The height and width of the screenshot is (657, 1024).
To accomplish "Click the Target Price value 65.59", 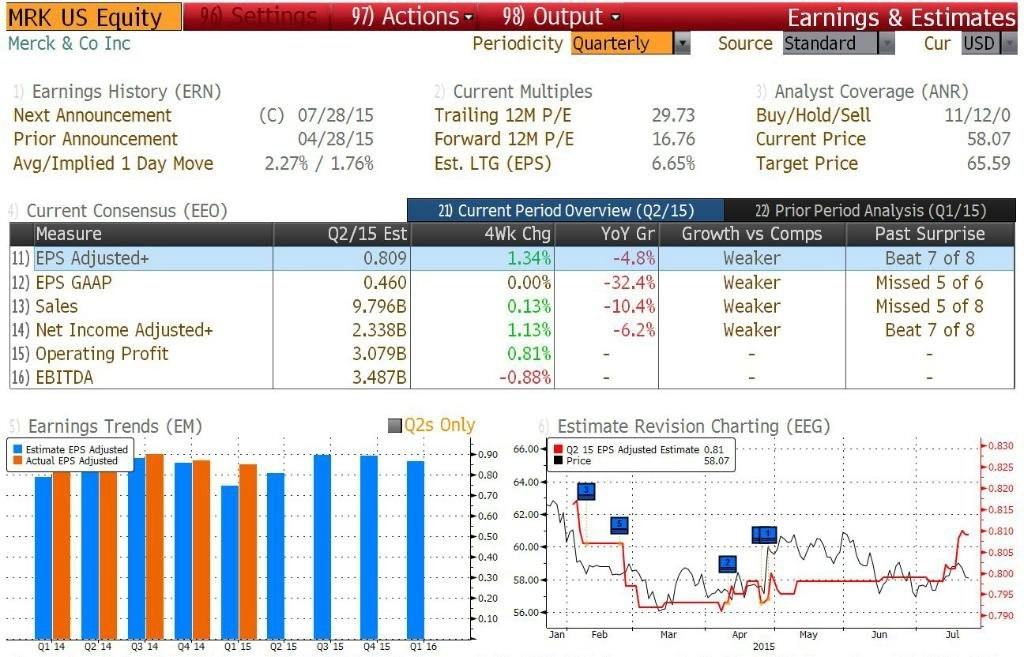I will pyautogui.click(x=989, y=163).
